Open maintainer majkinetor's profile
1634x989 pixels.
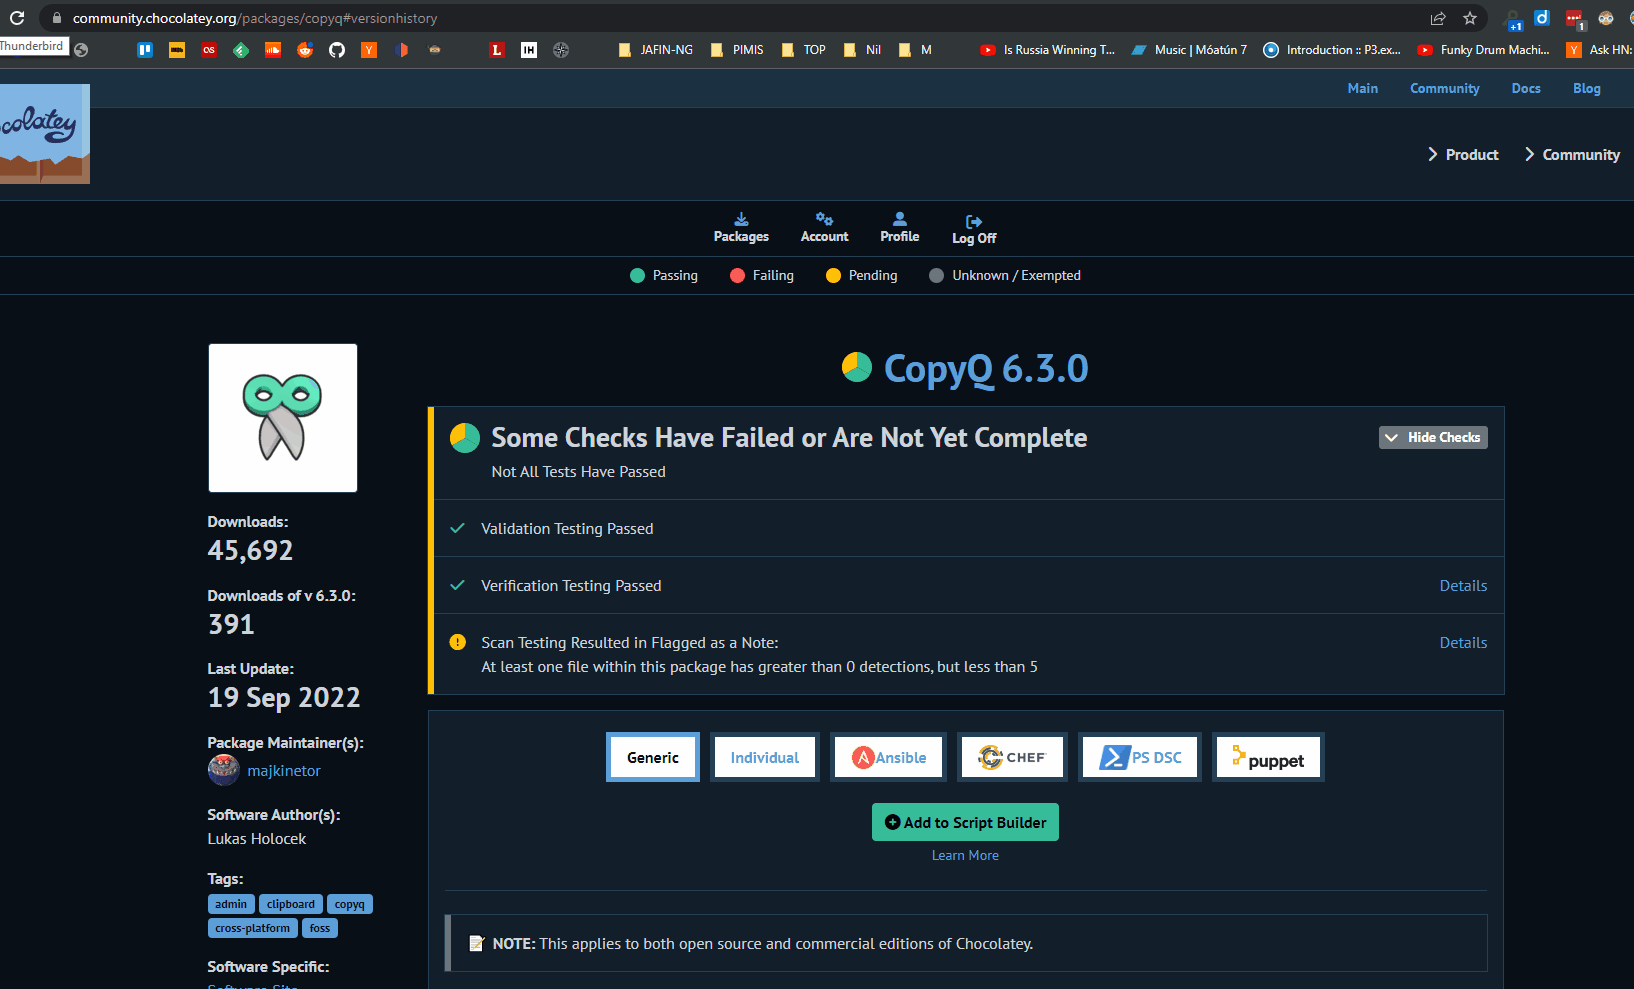coord(283,770)
